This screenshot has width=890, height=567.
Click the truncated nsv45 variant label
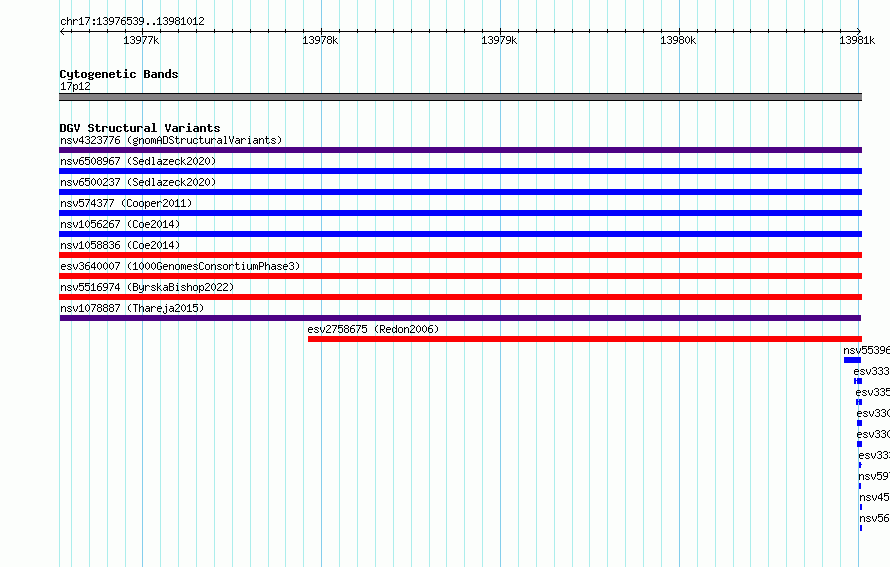point(874,497)
